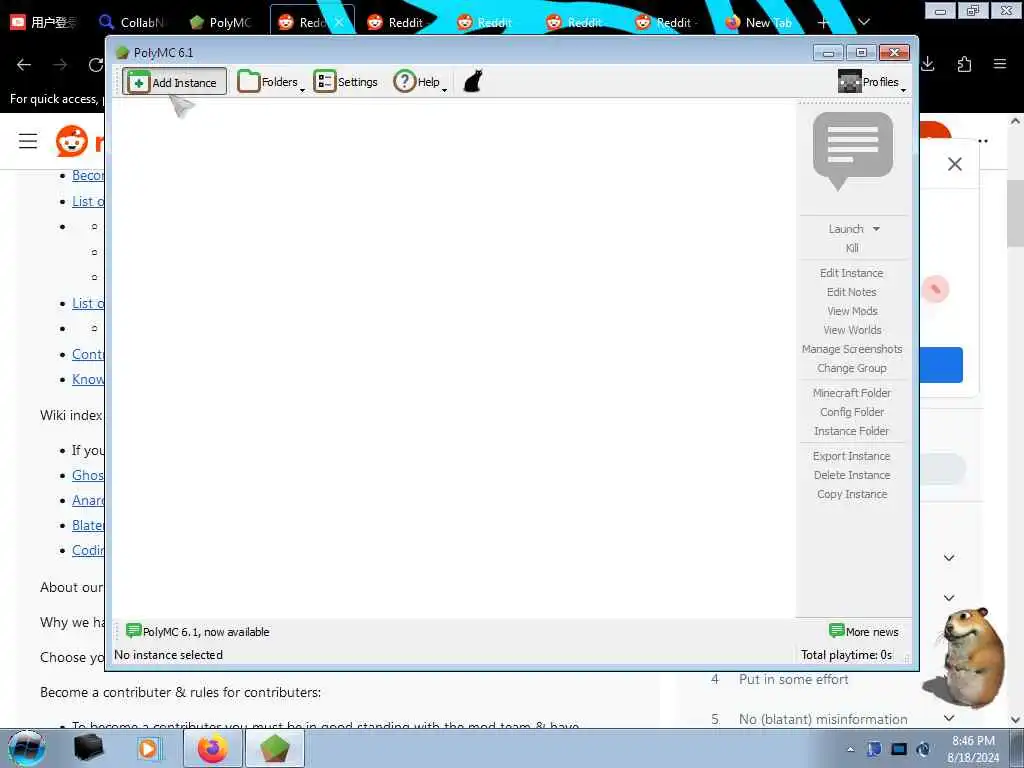This screenshot has height=768, width=1024.
Task: Open PolyMC Settings
Action: [x=345, y=82]
